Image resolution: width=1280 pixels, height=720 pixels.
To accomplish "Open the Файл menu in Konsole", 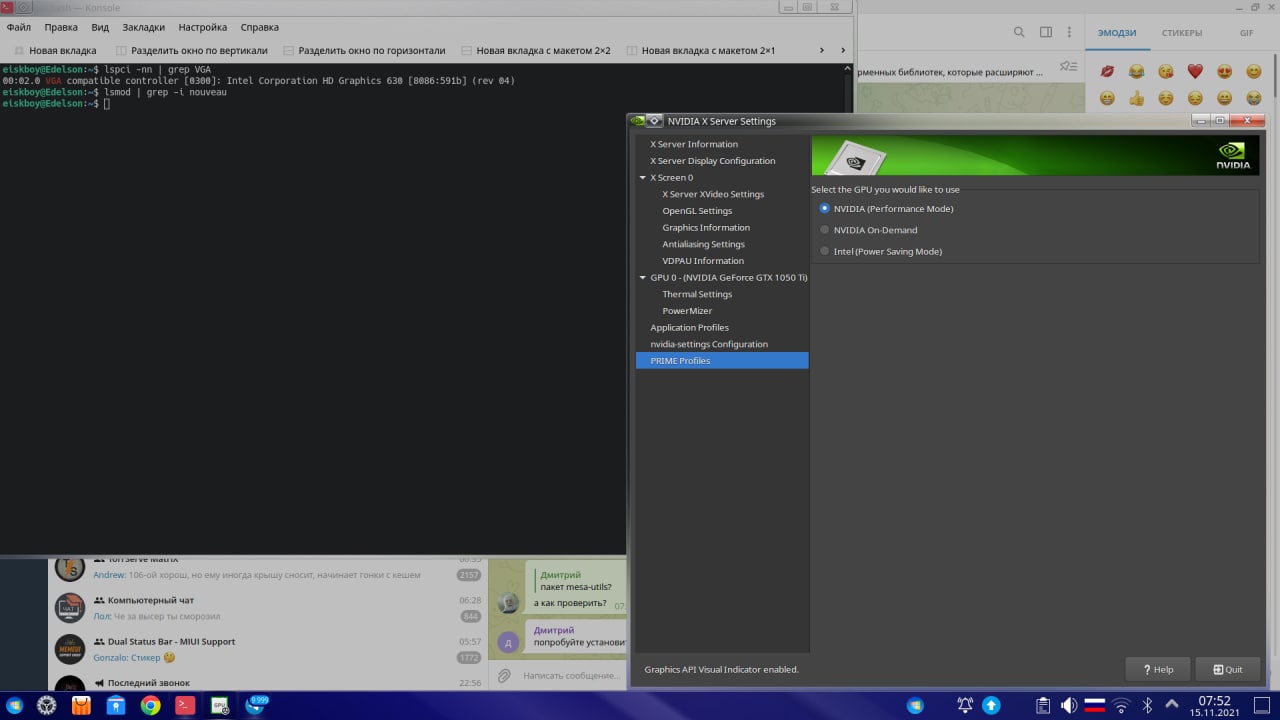I will click(x=19, y=27).
